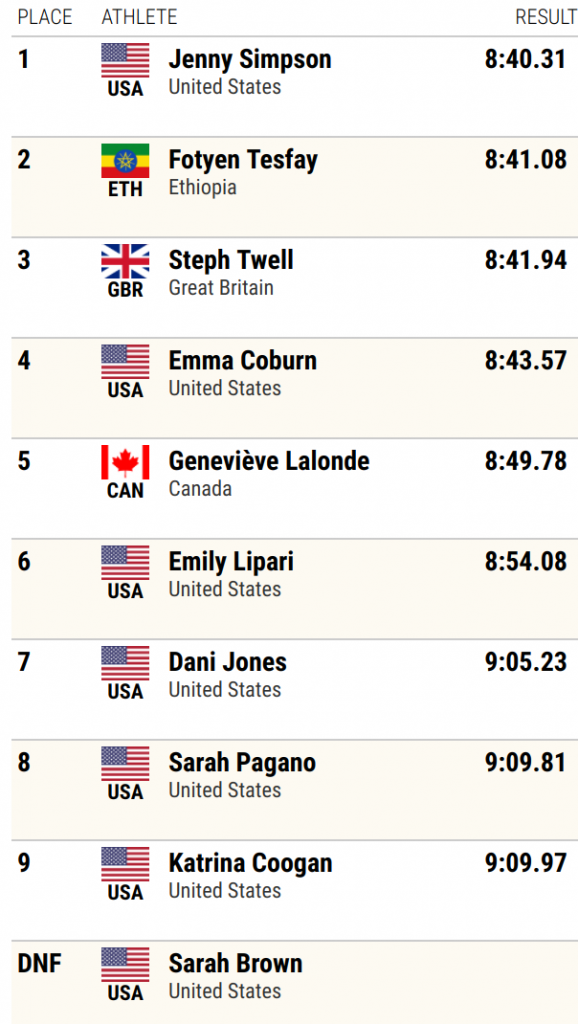Open Emma Coburn's profile name
The height and width of the screenshot is (1024, 578).
pos(242,360)
